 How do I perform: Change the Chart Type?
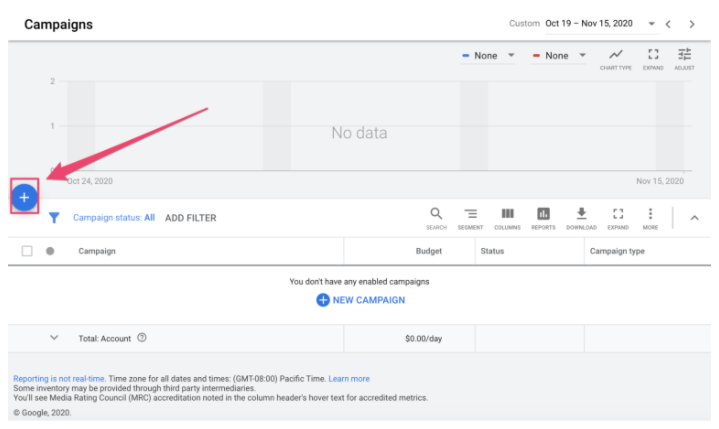615,58
